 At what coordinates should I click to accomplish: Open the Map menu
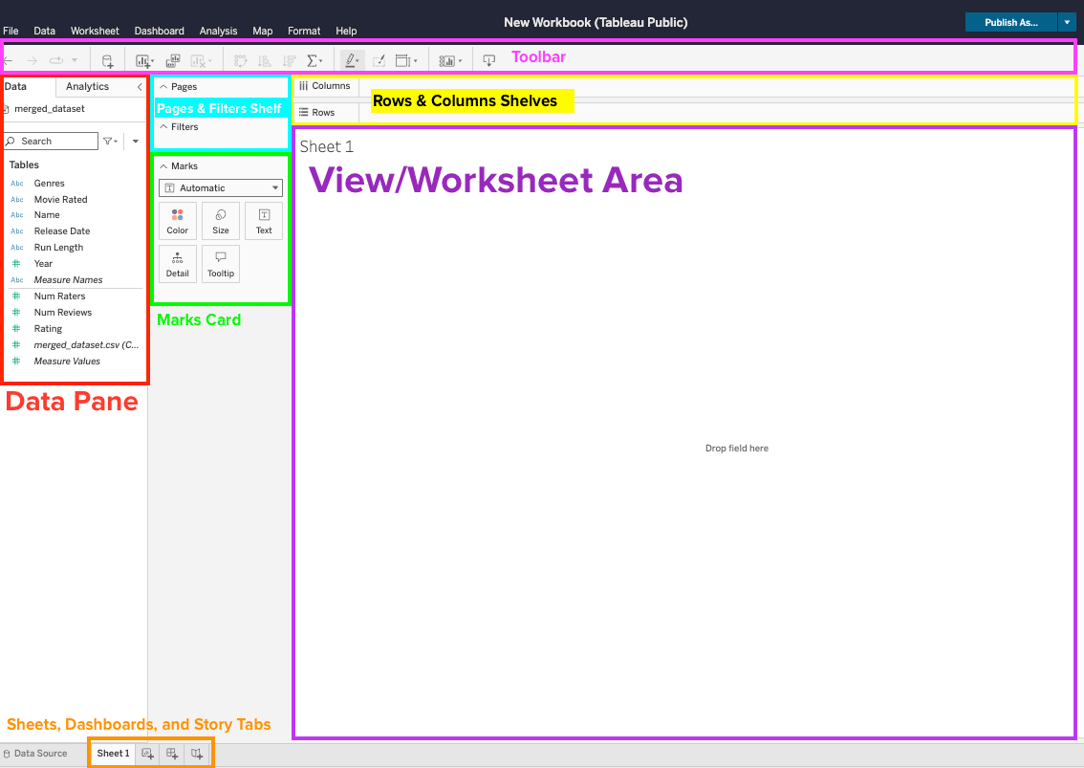click(x=262, y=31)
